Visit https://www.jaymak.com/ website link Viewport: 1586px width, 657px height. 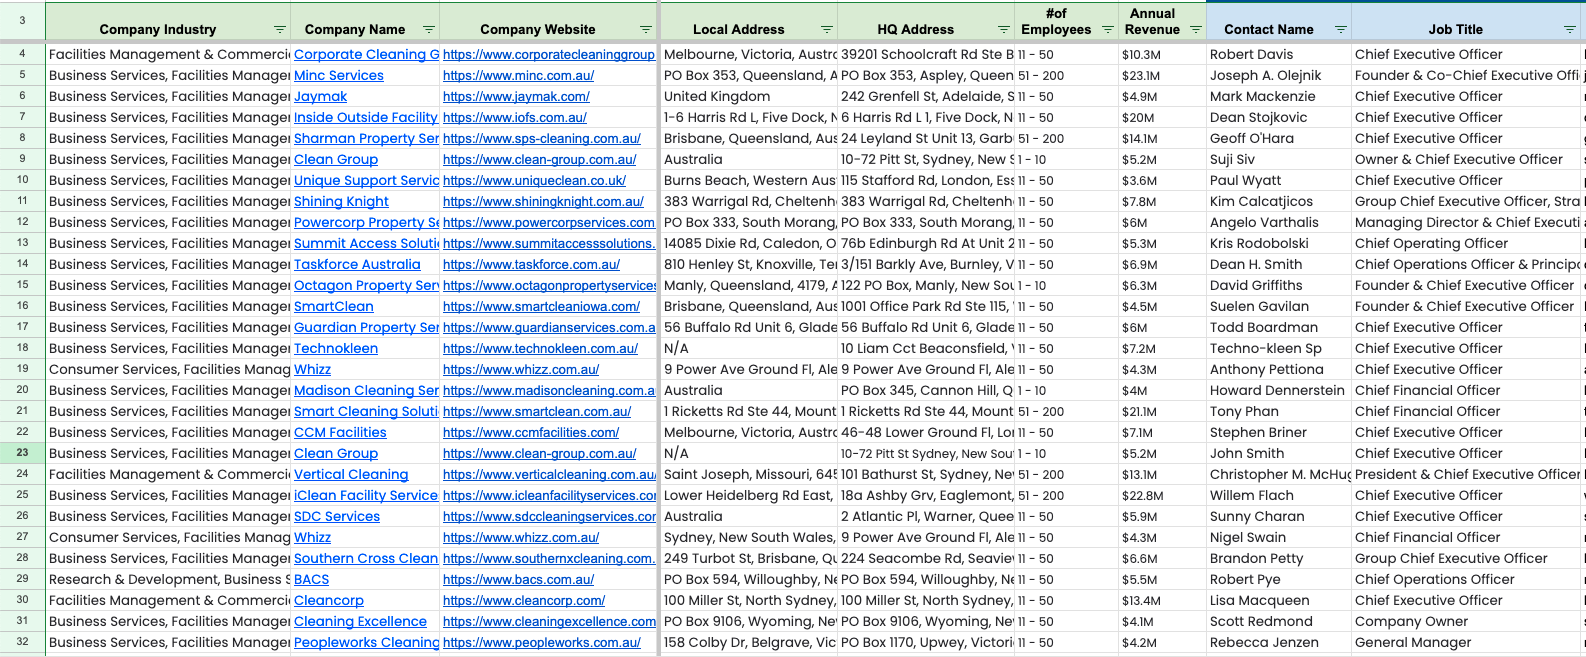coord(516,97)
